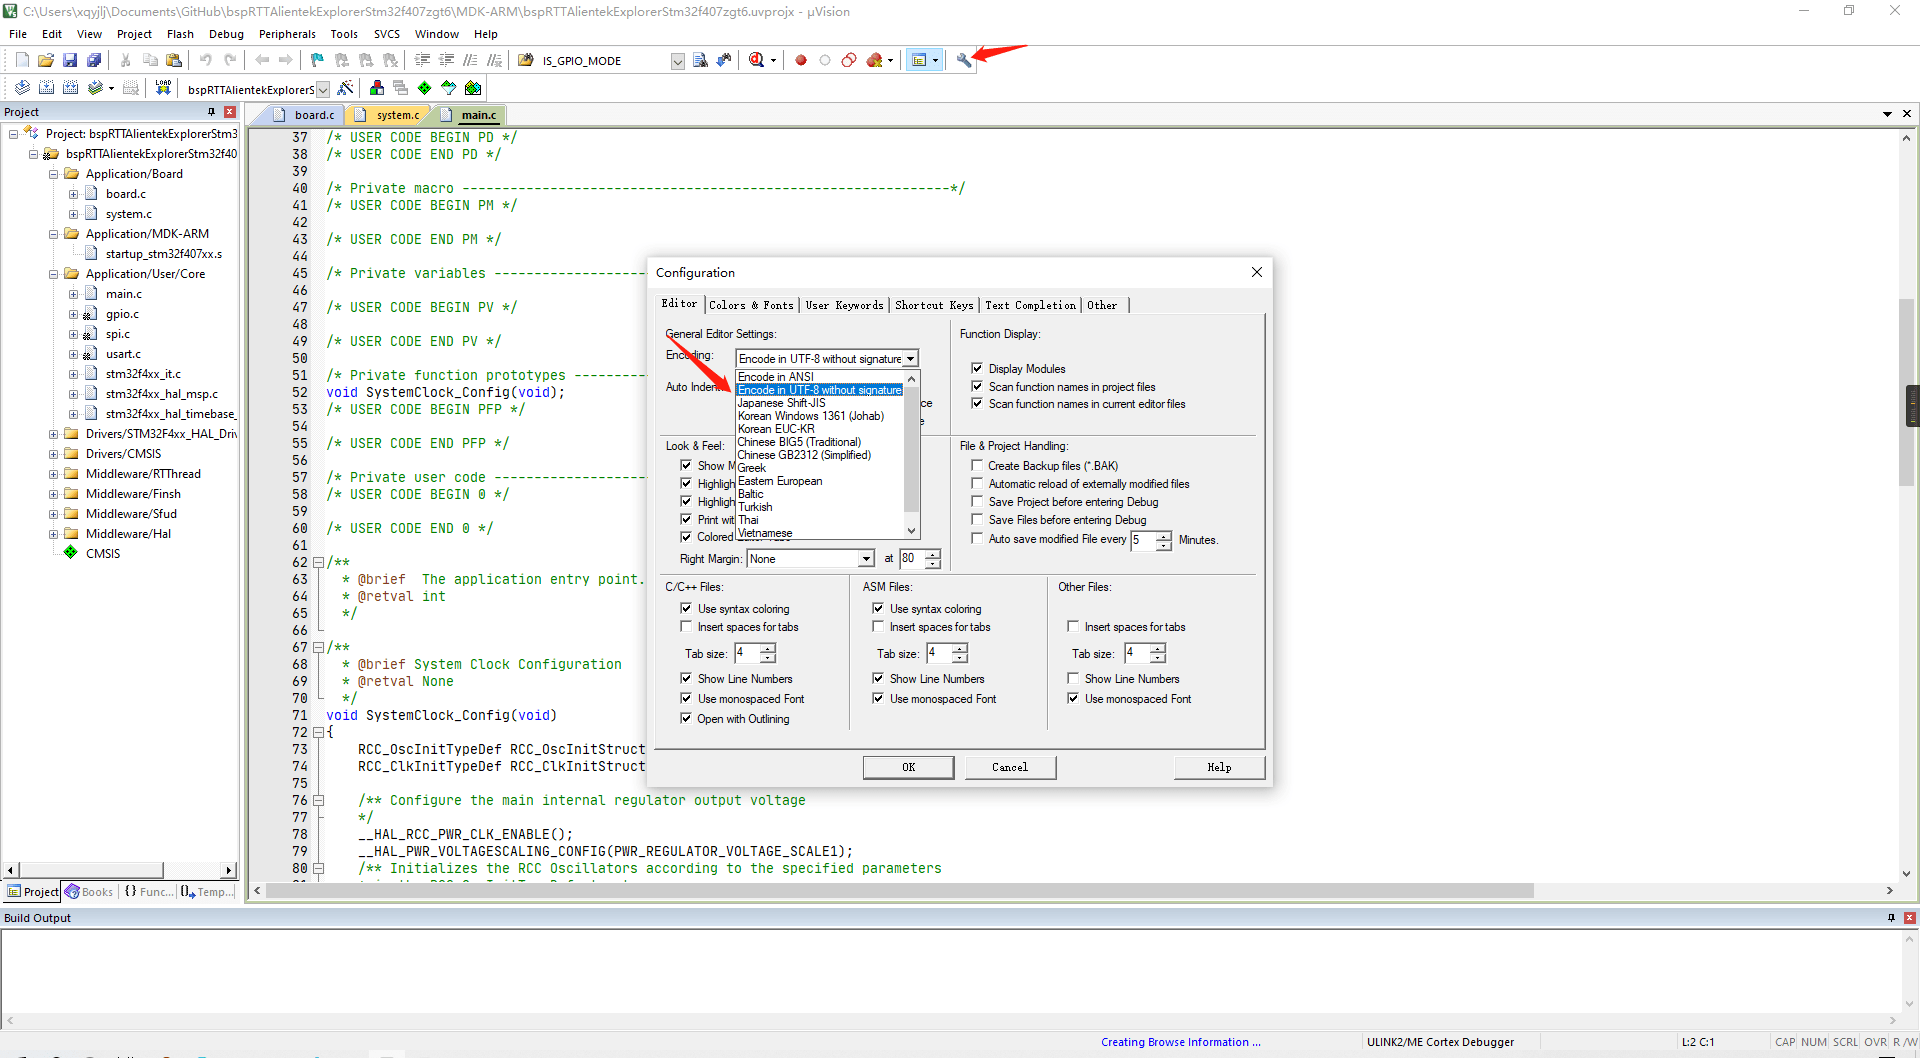Viewport: 1920px width, 1058px height.
Task: Click the Download (LOAD) to flash icon
Action: 163,88
